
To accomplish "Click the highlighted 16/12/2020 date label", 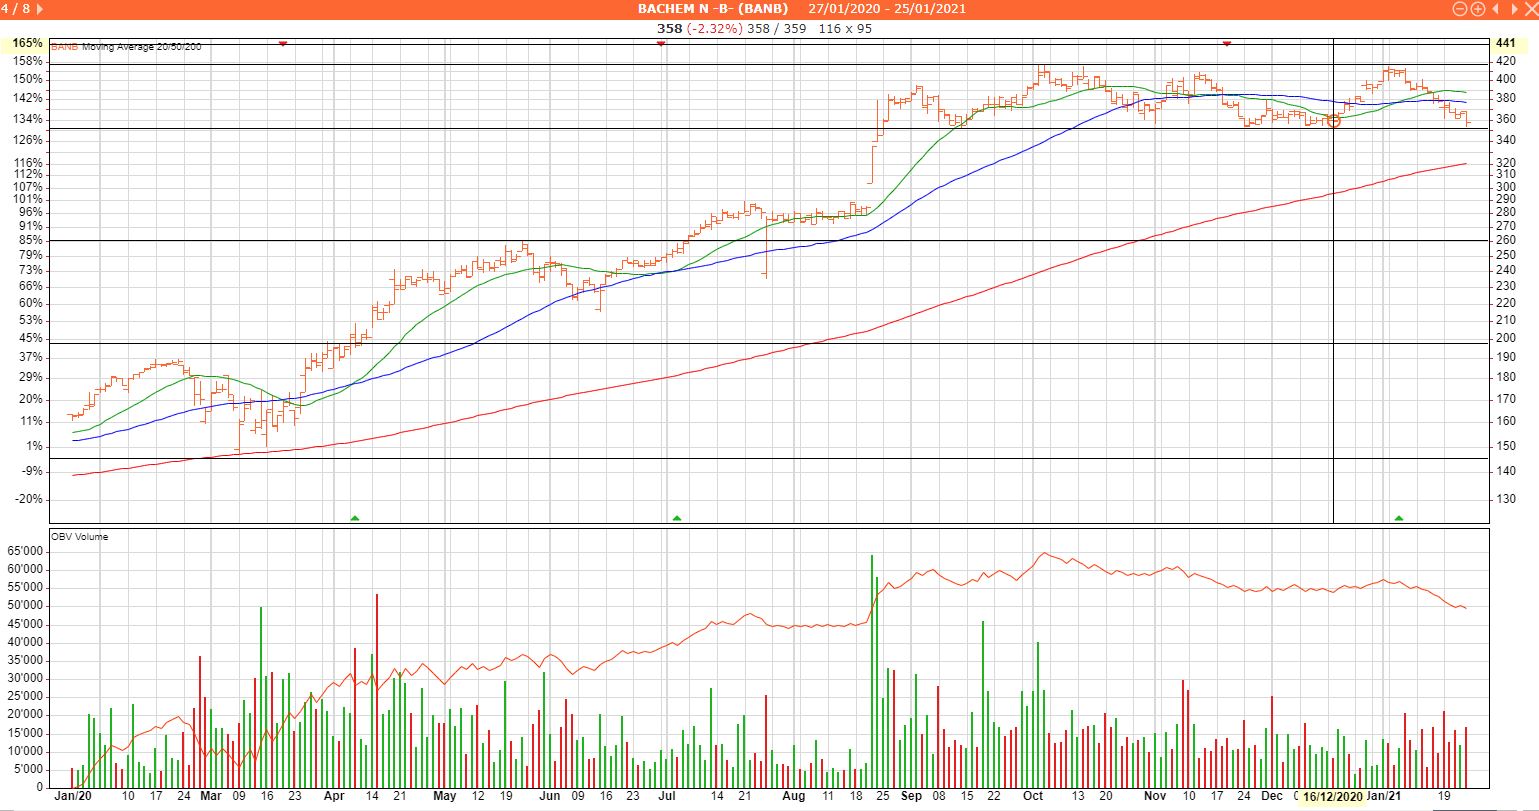I will pos(1332,797).
